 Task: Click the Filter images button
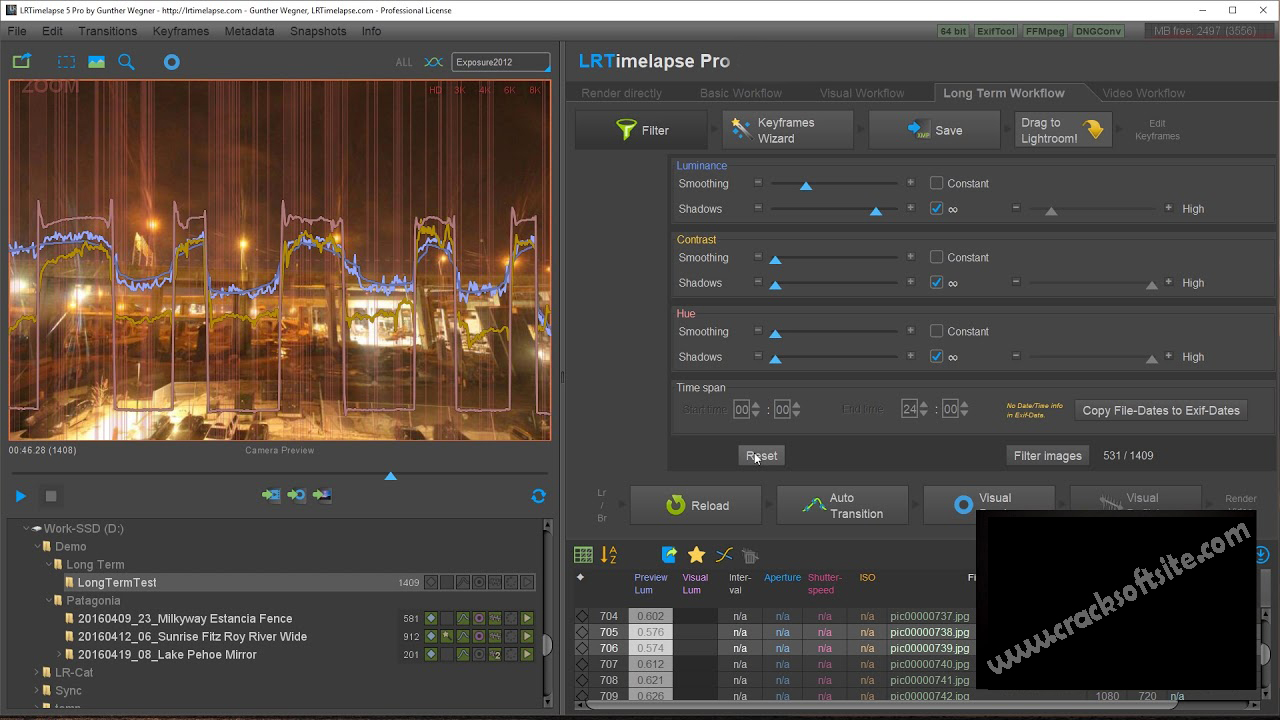[1047, 456]
